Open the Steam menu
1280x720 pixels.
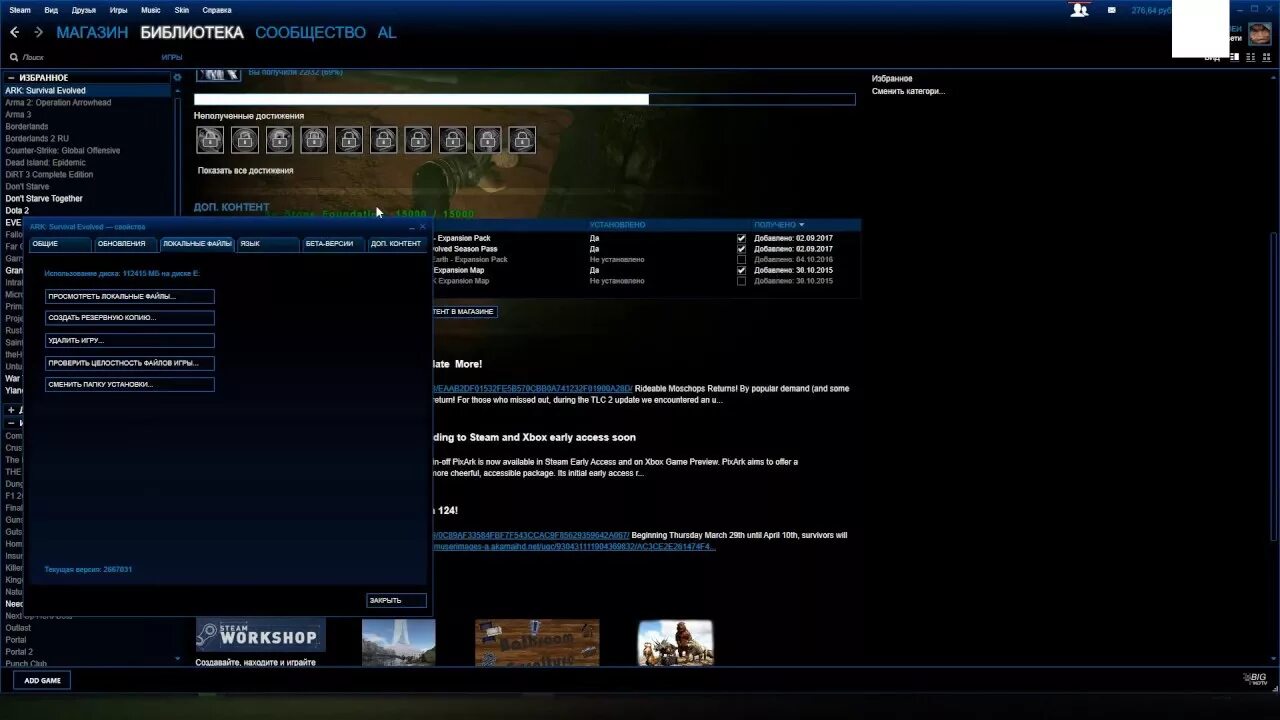(x=20, y=10)
